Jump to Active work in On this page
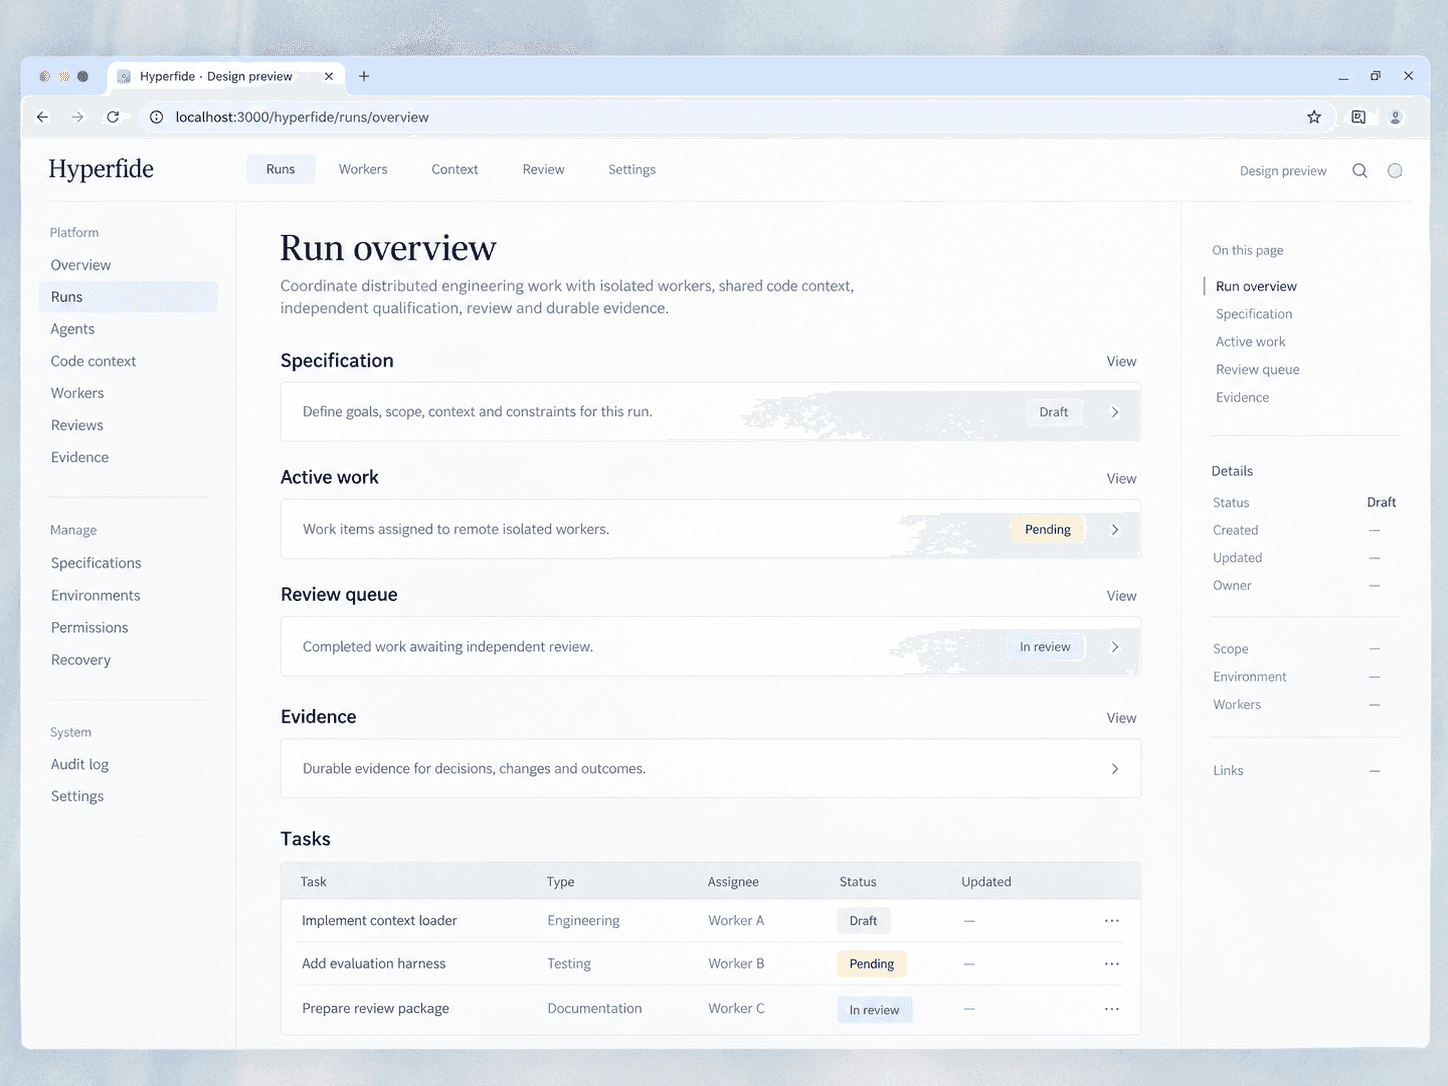The height and width of the screenshot is (1086, 1448). (x=1250, y=341)
